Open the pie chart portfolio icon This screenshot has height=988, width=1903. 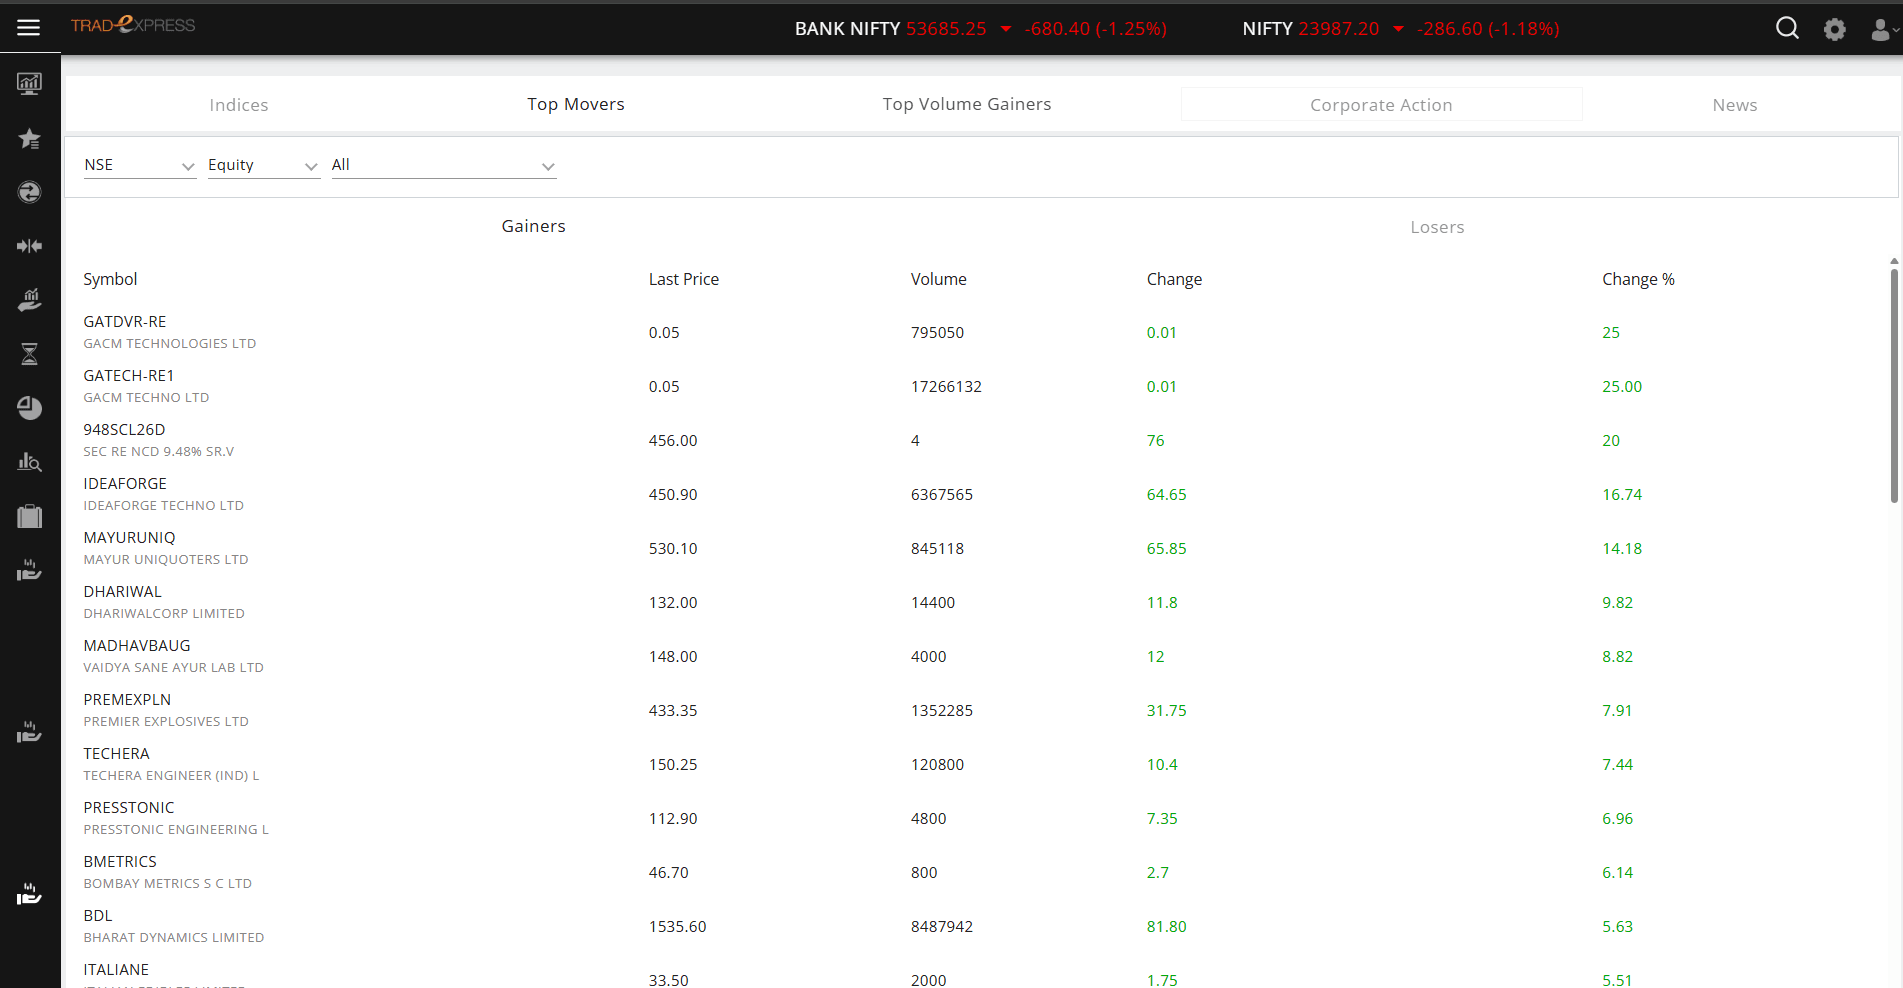click(29, 408)
